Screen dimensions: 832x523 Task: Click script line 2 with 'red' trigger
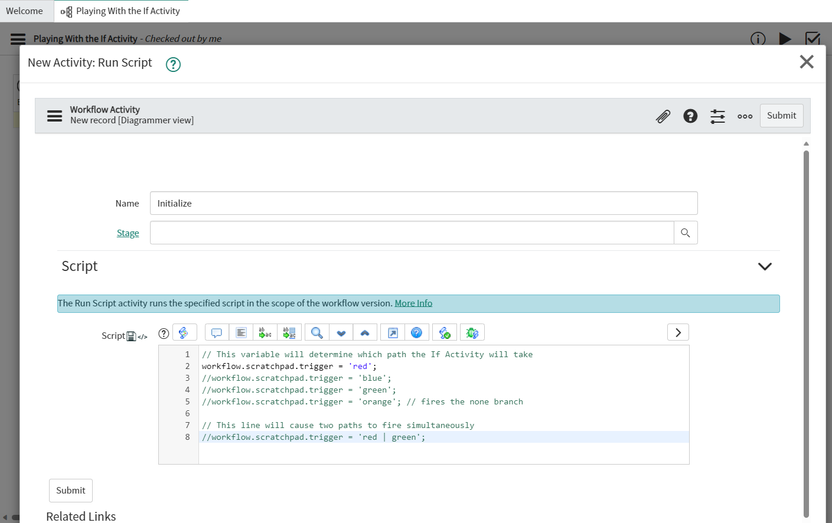click(x=289, y=366)
